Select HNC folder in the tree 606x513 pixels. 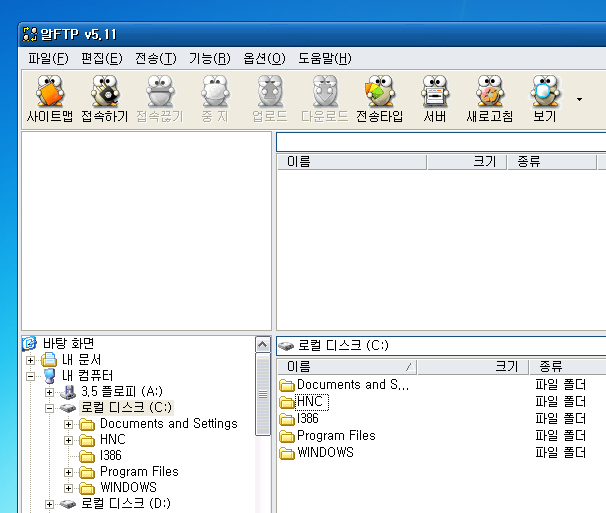tap(112, 440)
